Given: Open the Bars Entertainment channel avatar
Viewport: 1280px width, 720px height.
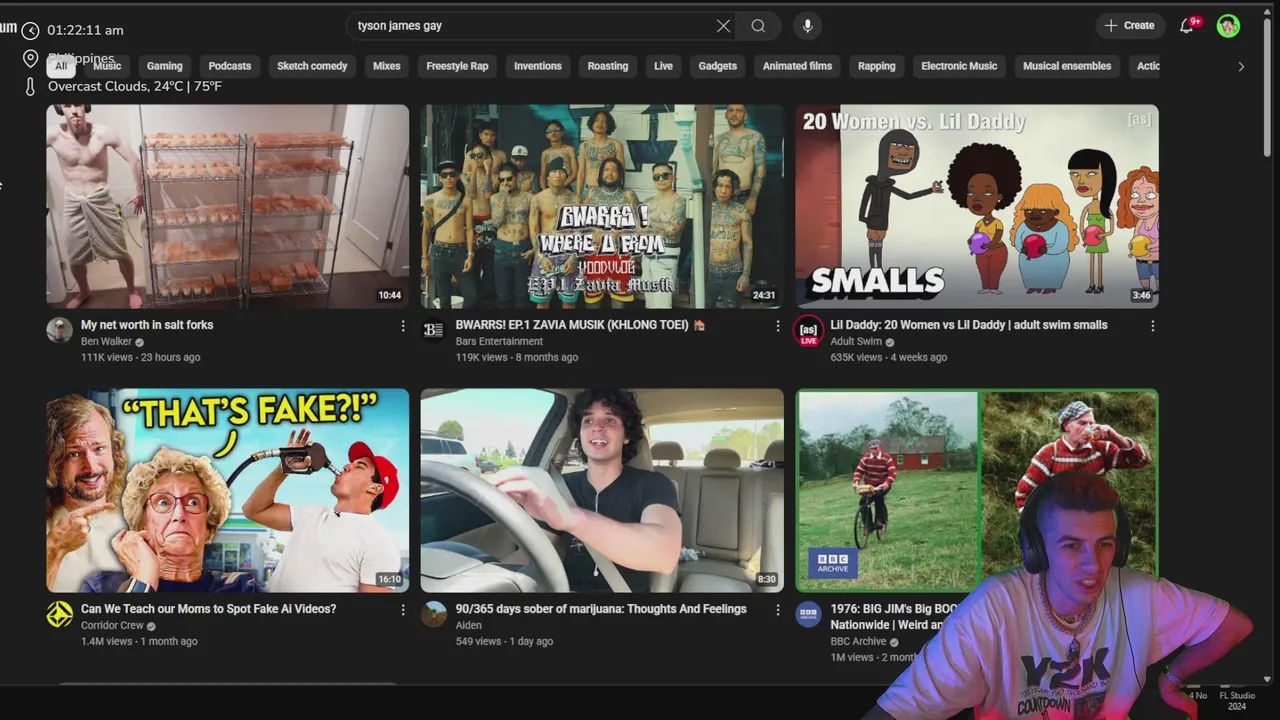Looking at the screenshot, I should 434,331.
